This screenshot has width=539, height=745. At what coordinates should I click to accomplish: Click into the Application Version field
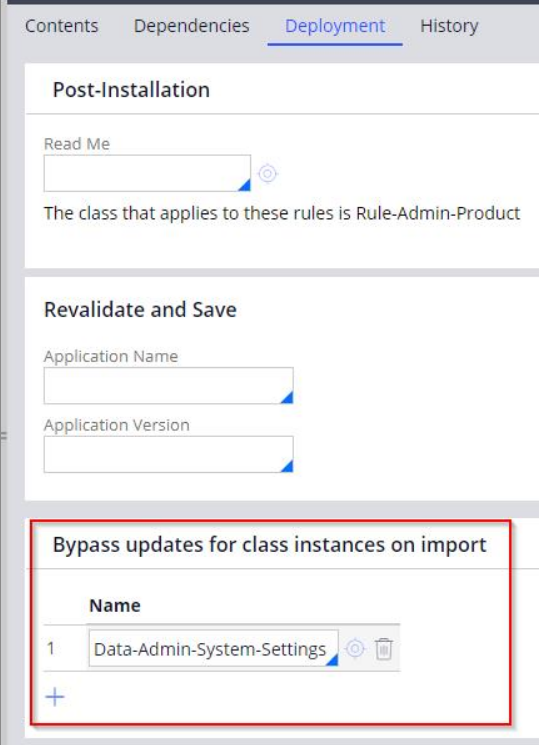(168, 454)
